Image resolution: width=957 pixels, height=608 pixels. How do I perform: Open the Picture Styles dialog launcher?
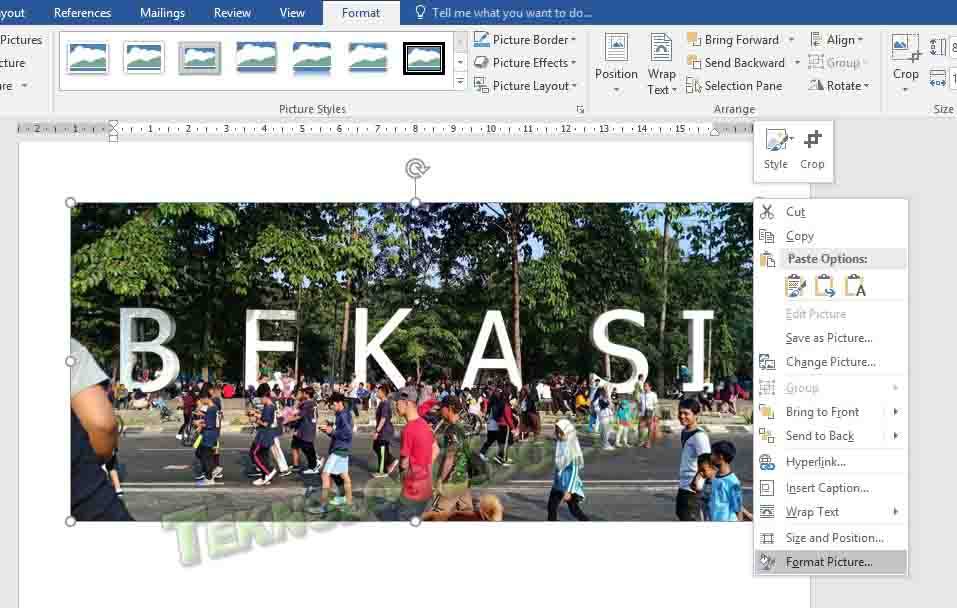click(580, 109)
